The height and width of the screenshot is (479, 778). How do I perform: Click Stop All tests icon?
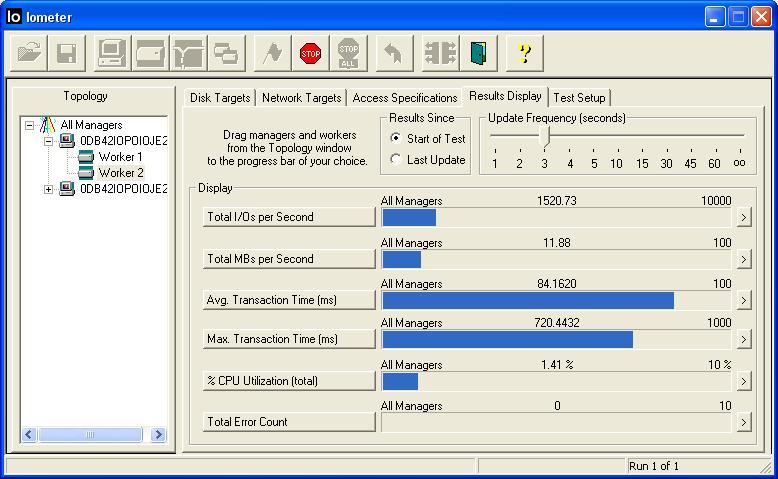349,53
